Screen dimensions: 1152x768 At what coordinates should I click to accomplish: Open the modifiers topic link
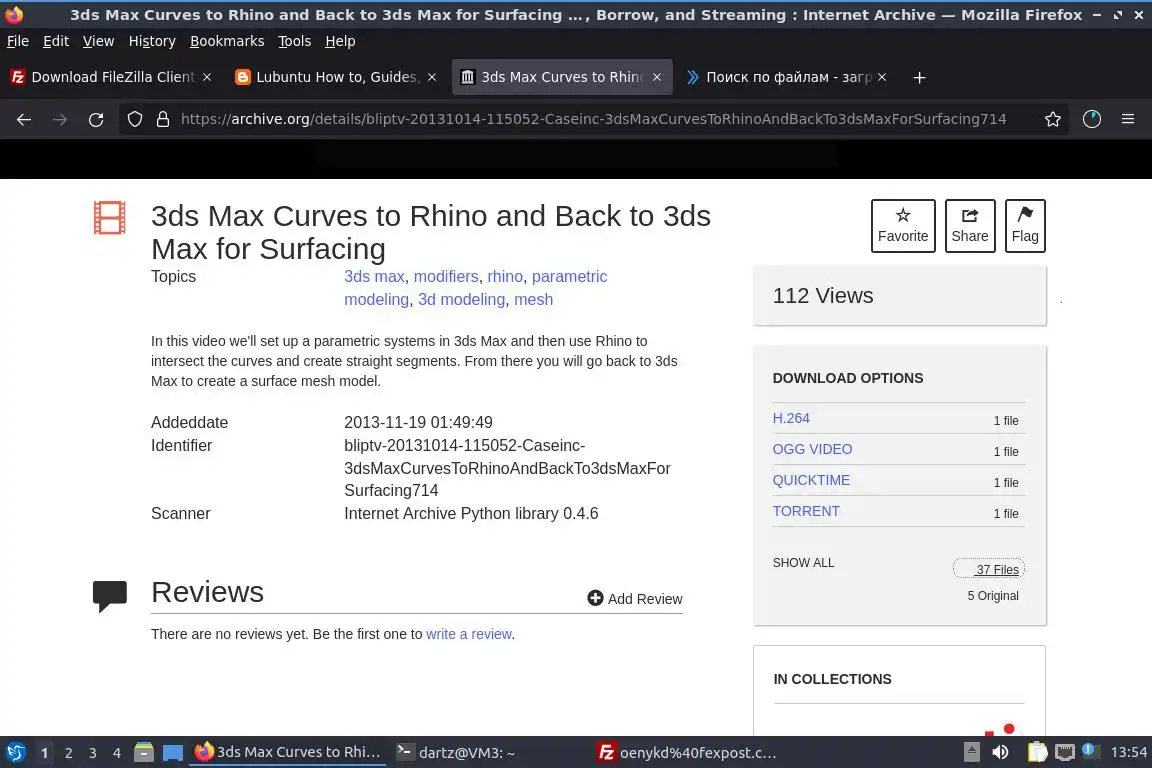click(x=446, y=276)
